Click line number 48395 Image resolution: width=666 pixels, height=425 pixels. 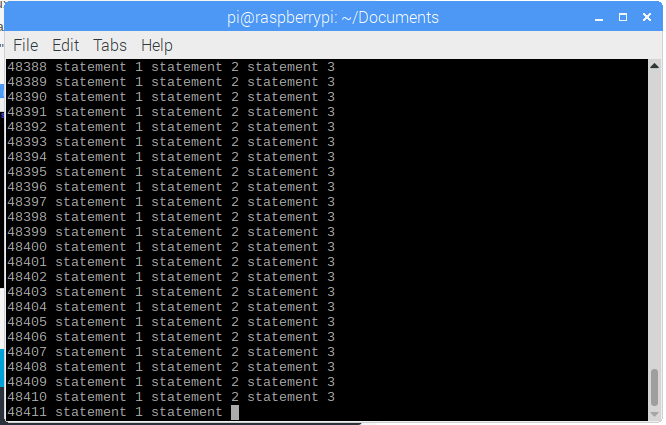27,172
